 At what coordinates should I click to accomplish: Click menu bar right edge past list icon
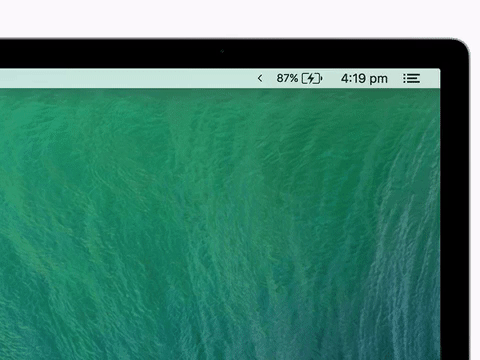click(431, 78)
